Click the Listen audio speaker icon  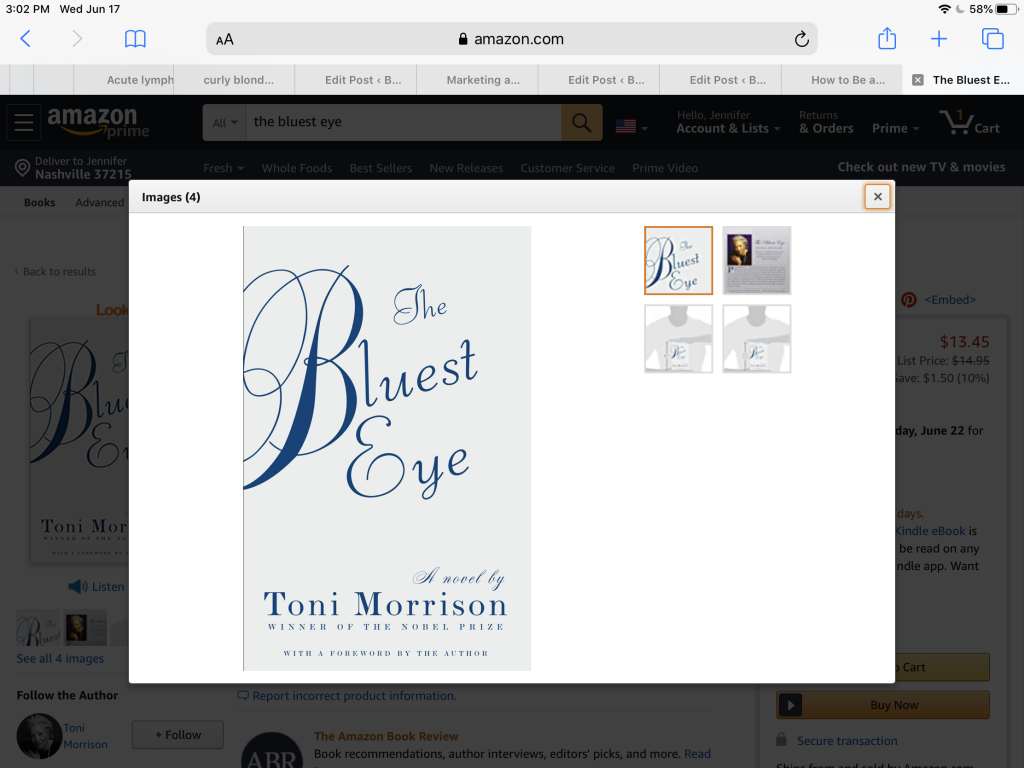78,586
